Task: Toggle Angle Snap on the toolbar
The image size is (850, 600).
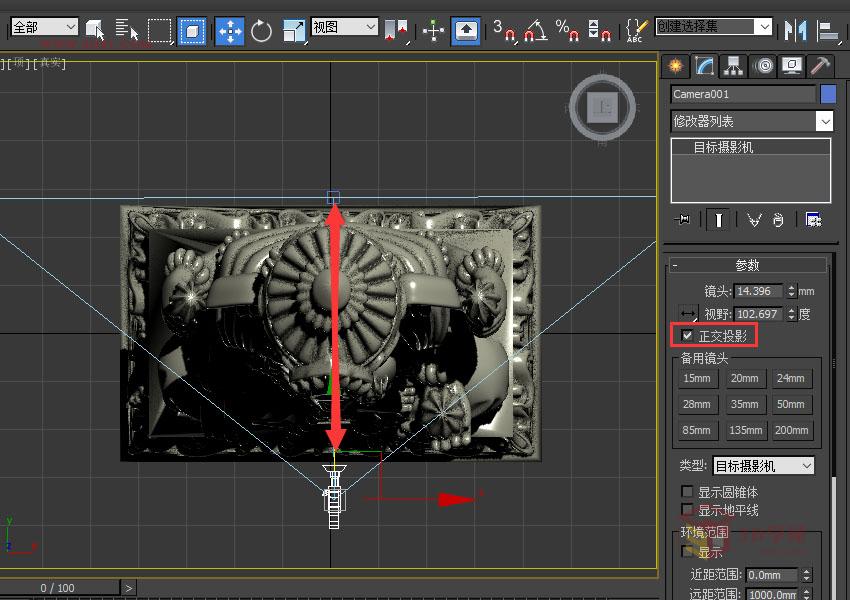Action: click(x=532, y=31)
